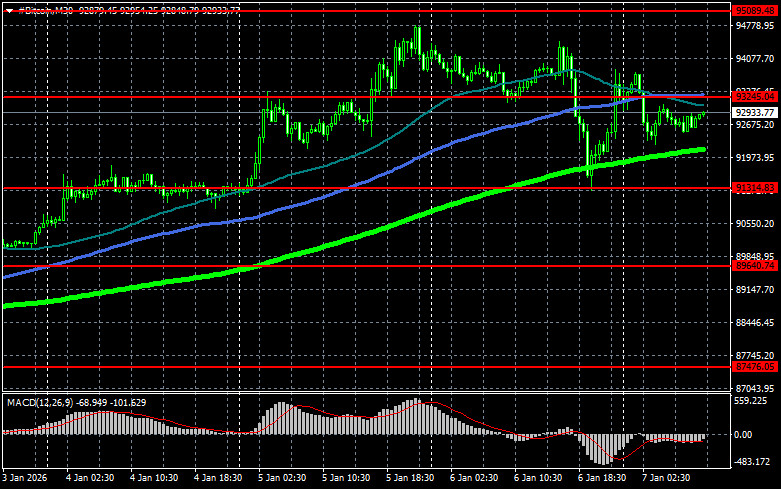
Task: Select the 91314.83 red level price label
Action: 755,188
